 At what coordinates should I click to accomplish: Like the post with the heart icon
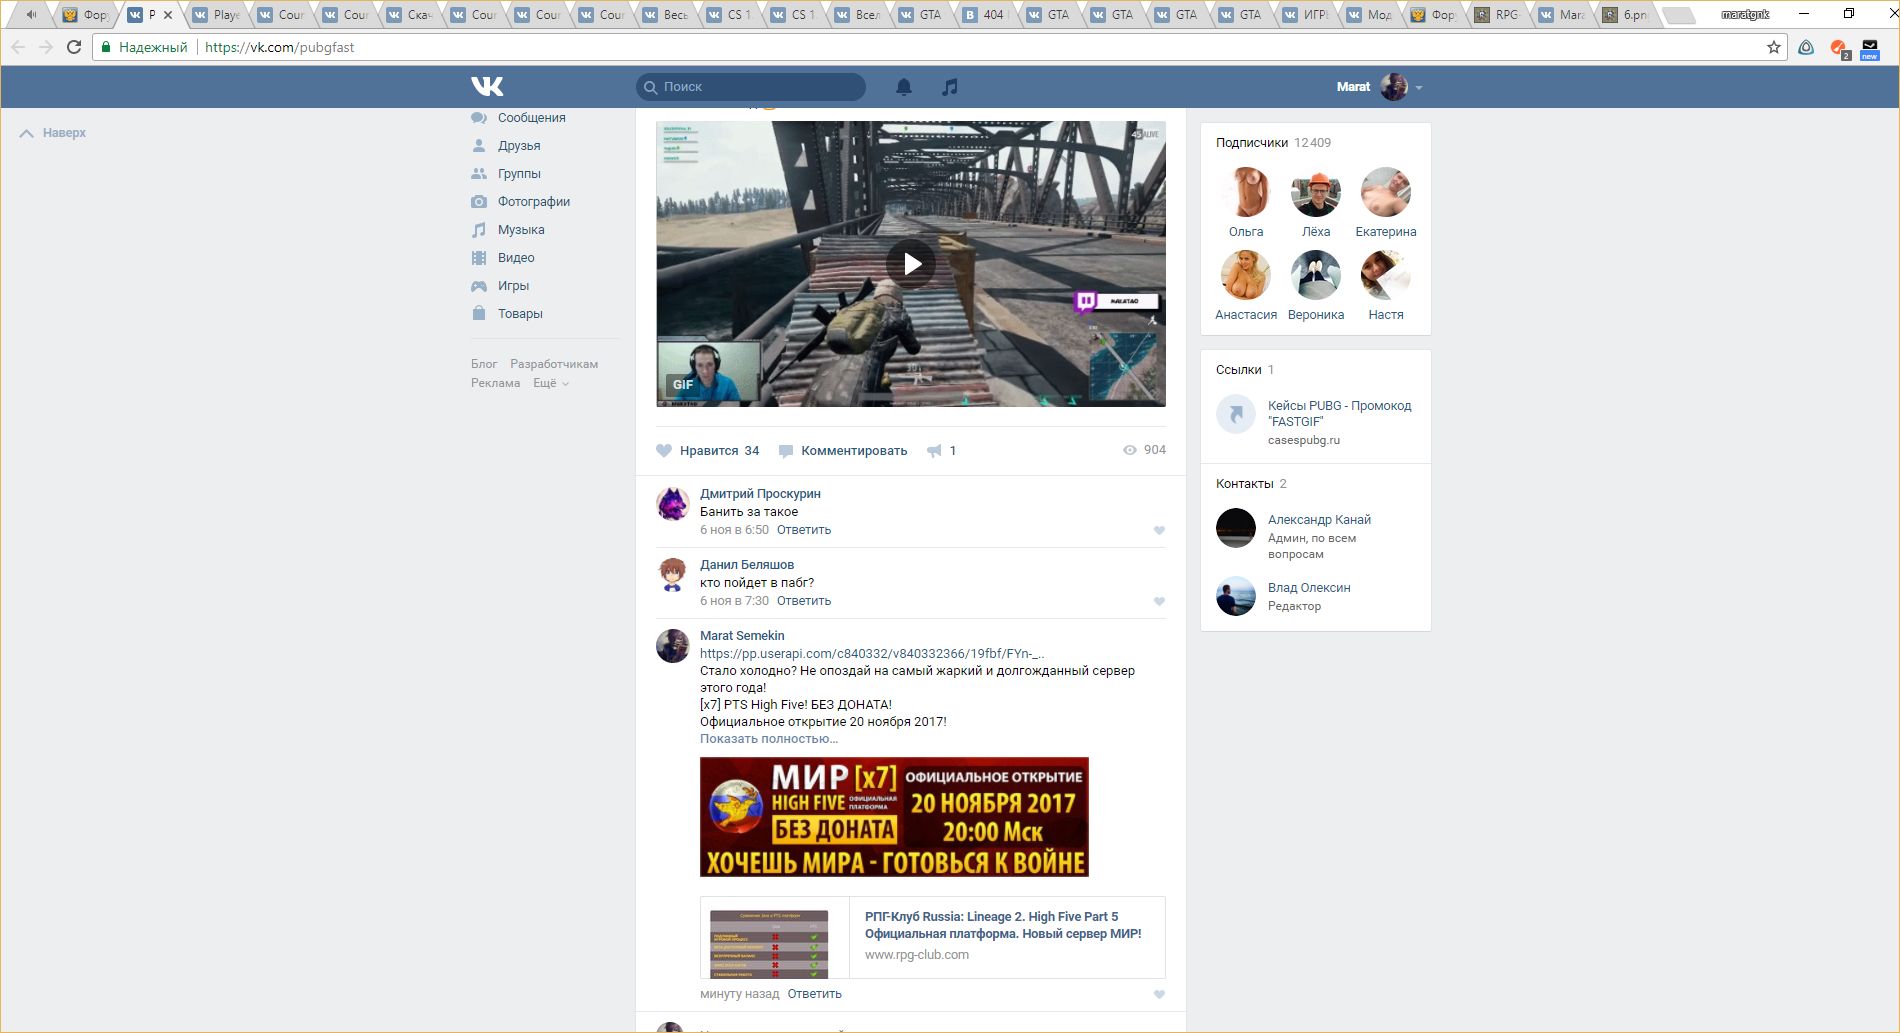click(664, 451)
